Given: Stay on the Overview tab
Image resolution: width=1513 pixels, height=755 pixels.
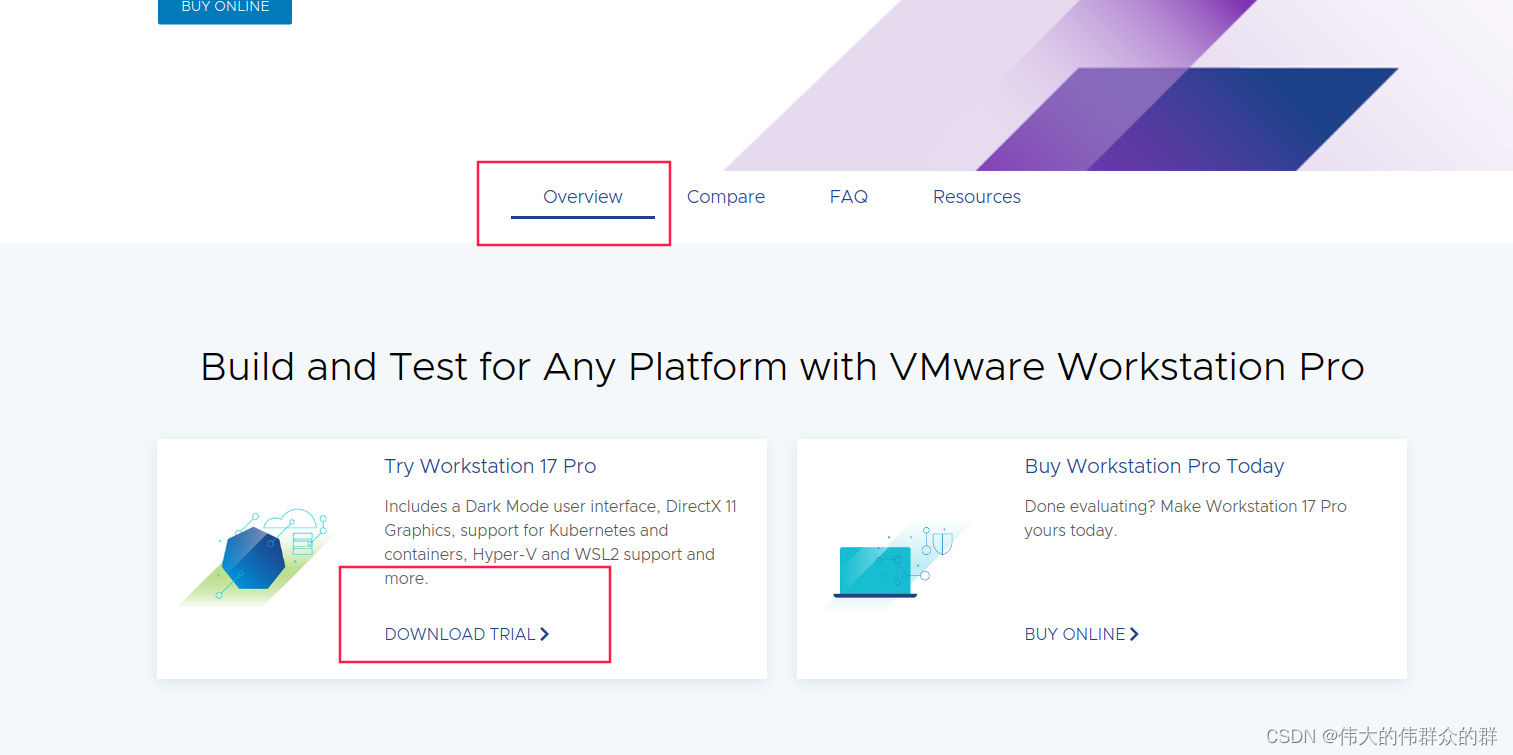Looking at the screenshot, I should pyautogui.click(x=583, y=196).
